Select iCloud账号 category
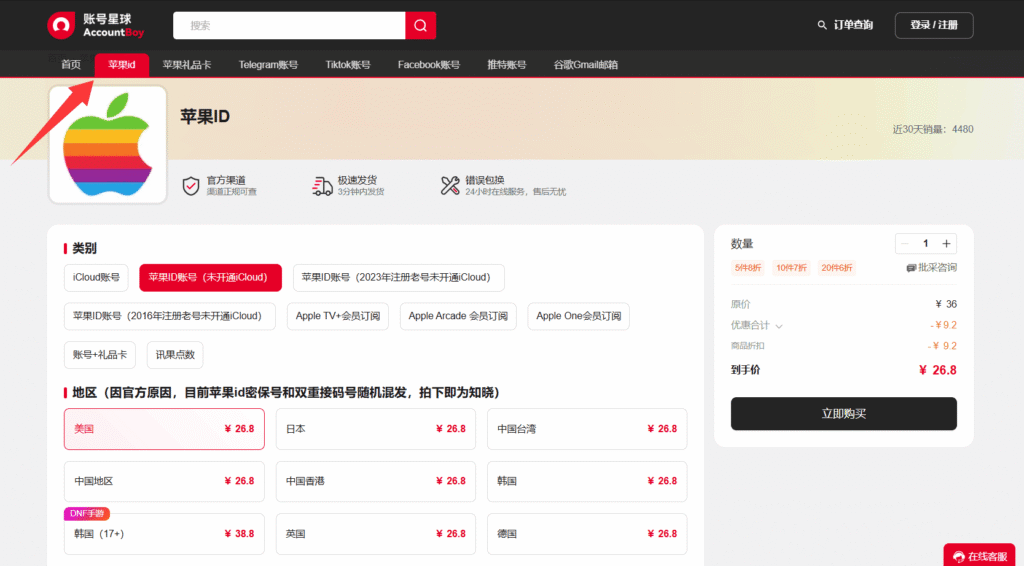Viewport: 1024px width, 566px height. [96, 277]
